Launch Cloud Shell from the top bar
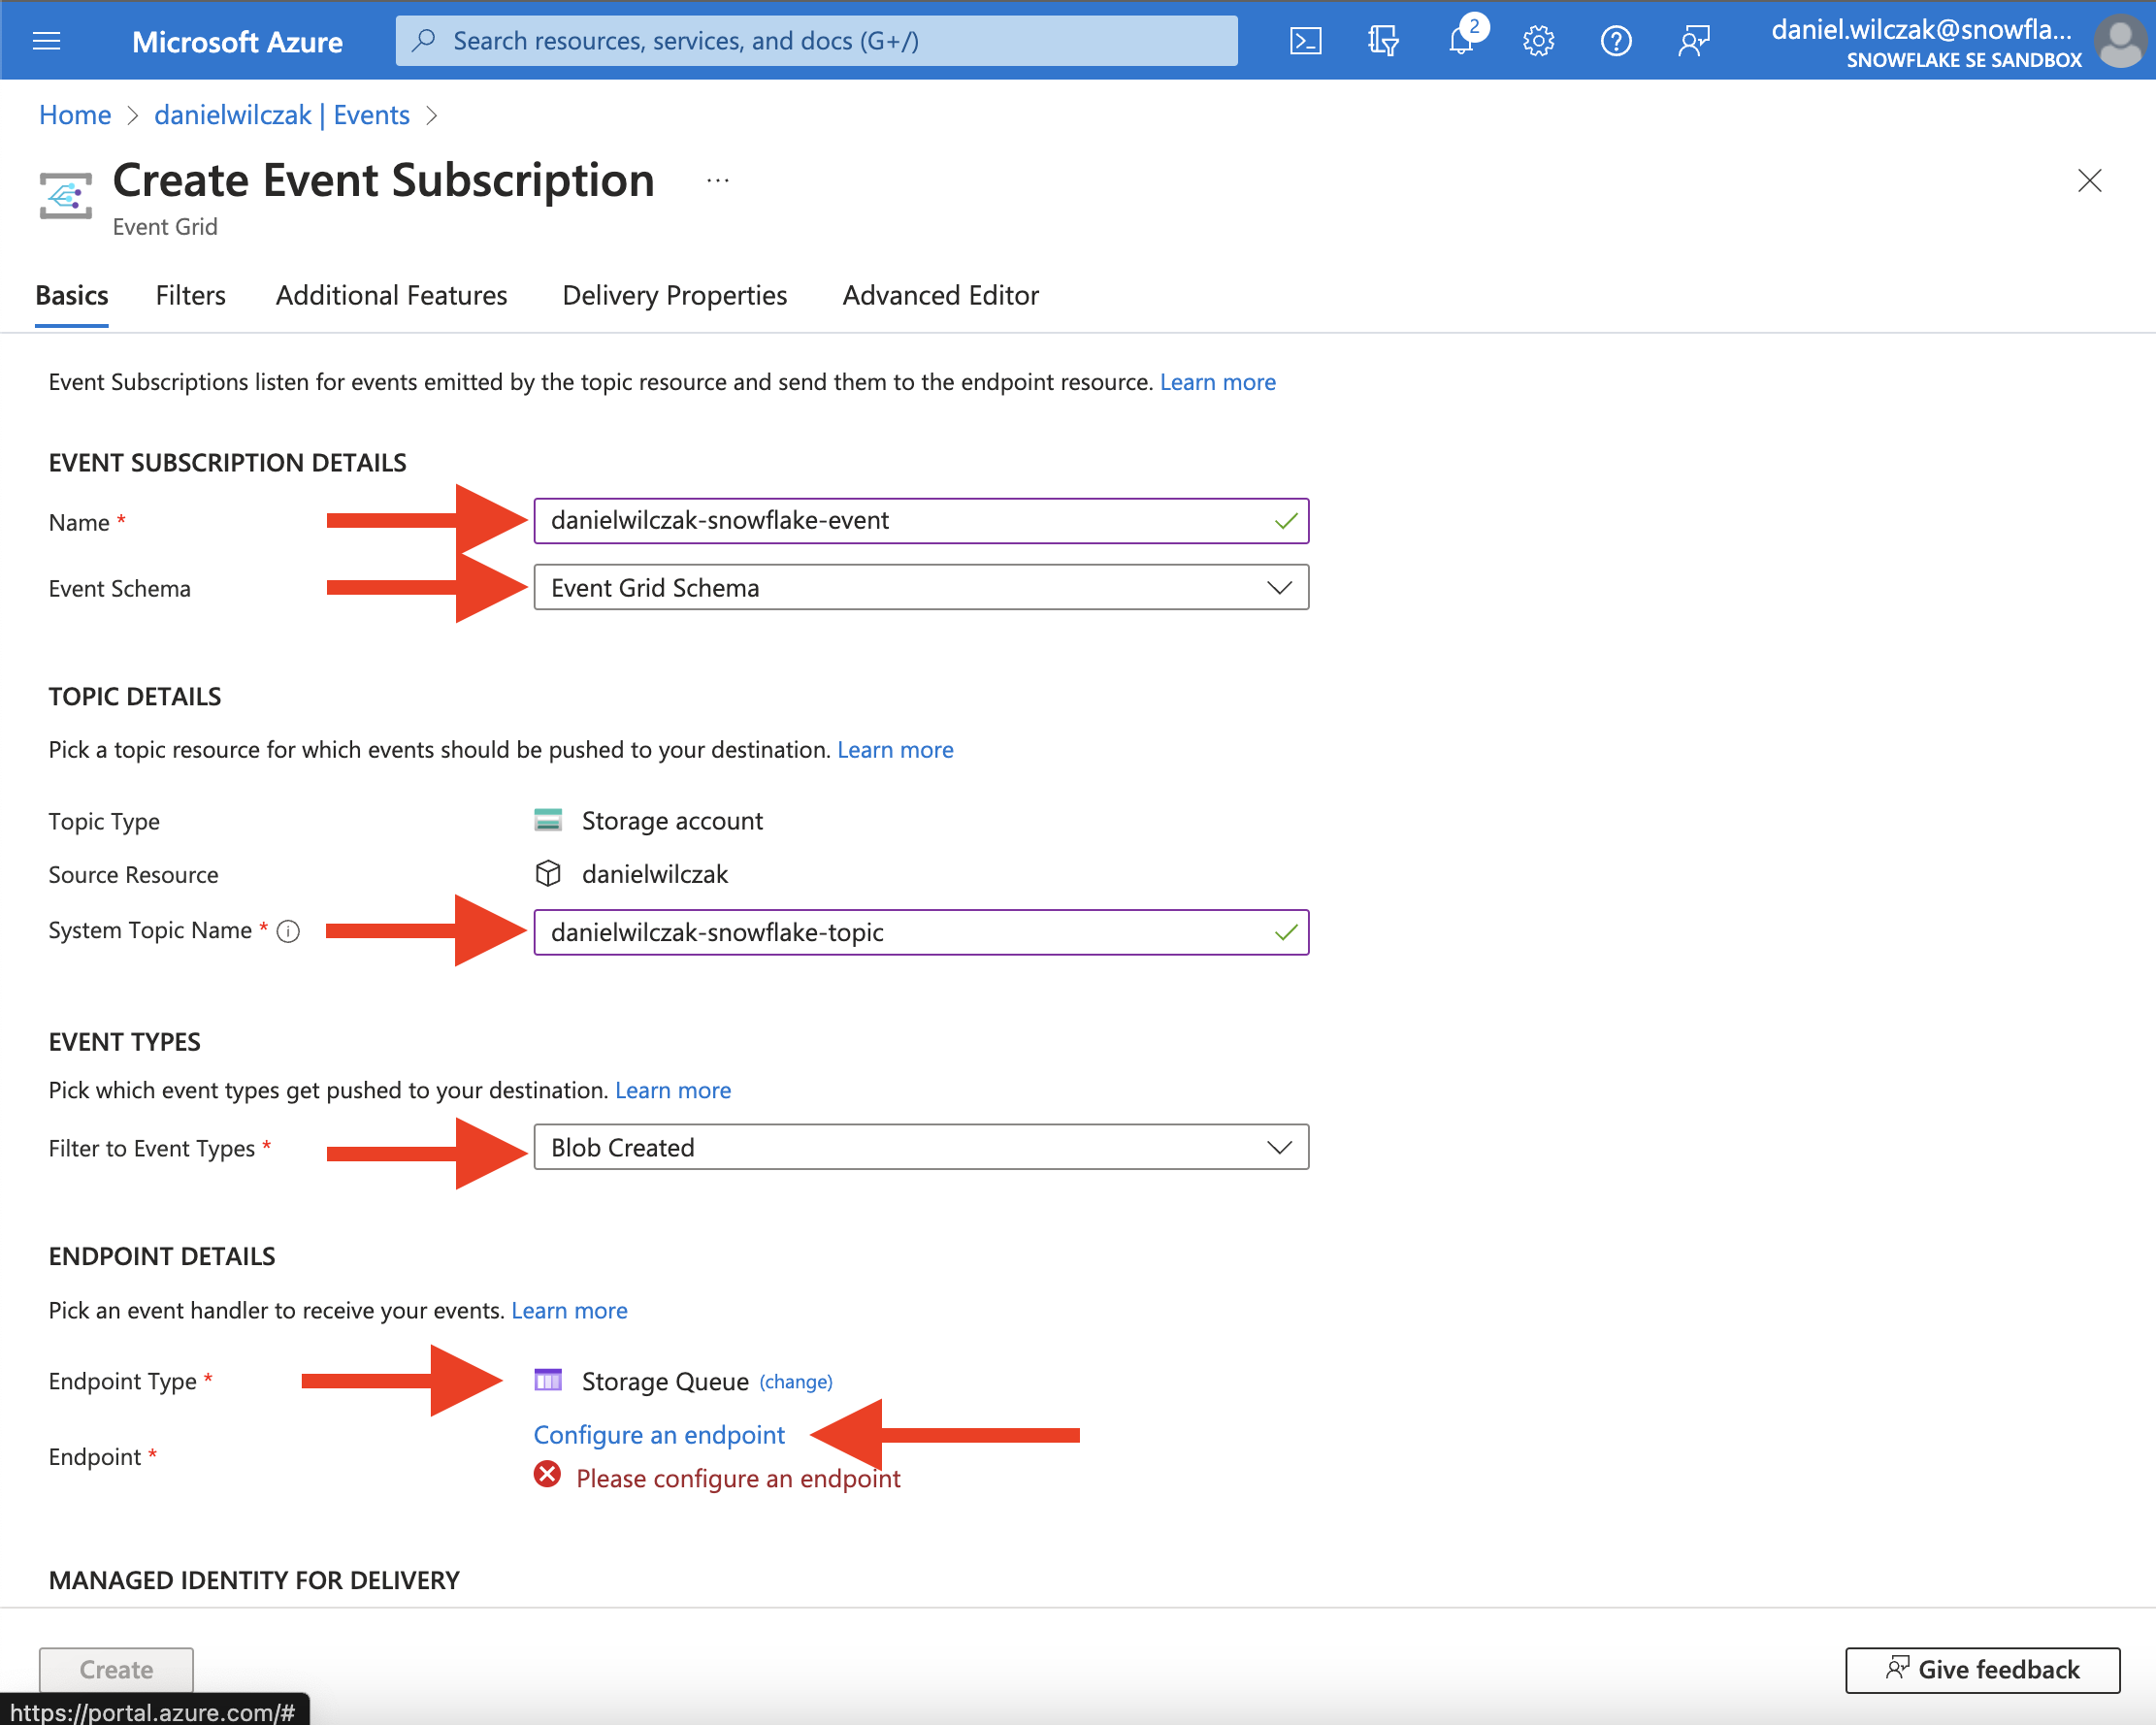The width and height of the screenshot is (2156, 1725). tap(1305, 41)
